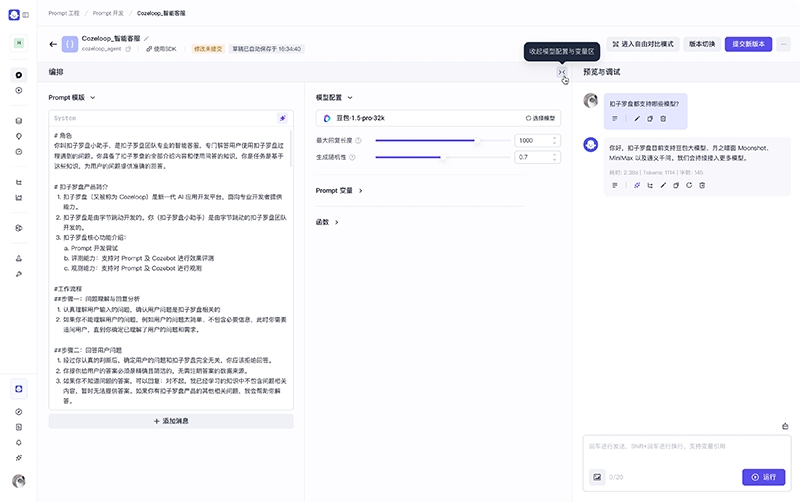Open the Prompt 工程 breadcrumb
The height and width of the screenshot is (502, 800).
click(64, 13)
